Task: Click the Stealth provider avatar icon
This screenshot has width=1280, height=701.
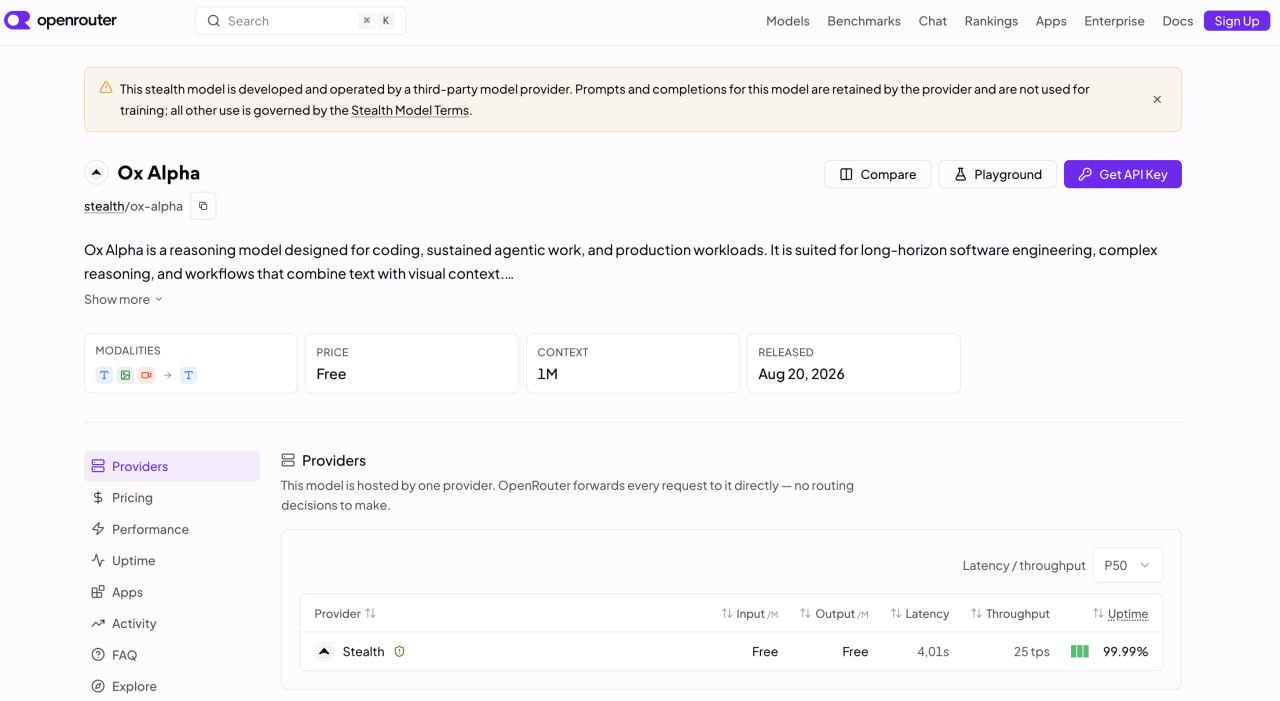Action: click(x=324, y=651)
